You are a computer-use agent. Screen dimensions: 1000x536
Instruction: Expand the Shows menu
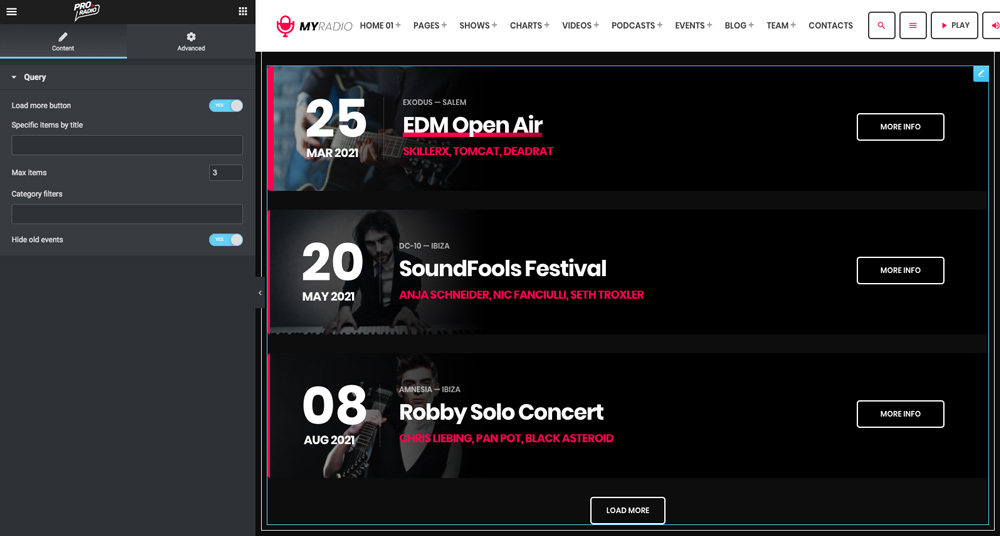pyautogui.click(x=478, y=26)
